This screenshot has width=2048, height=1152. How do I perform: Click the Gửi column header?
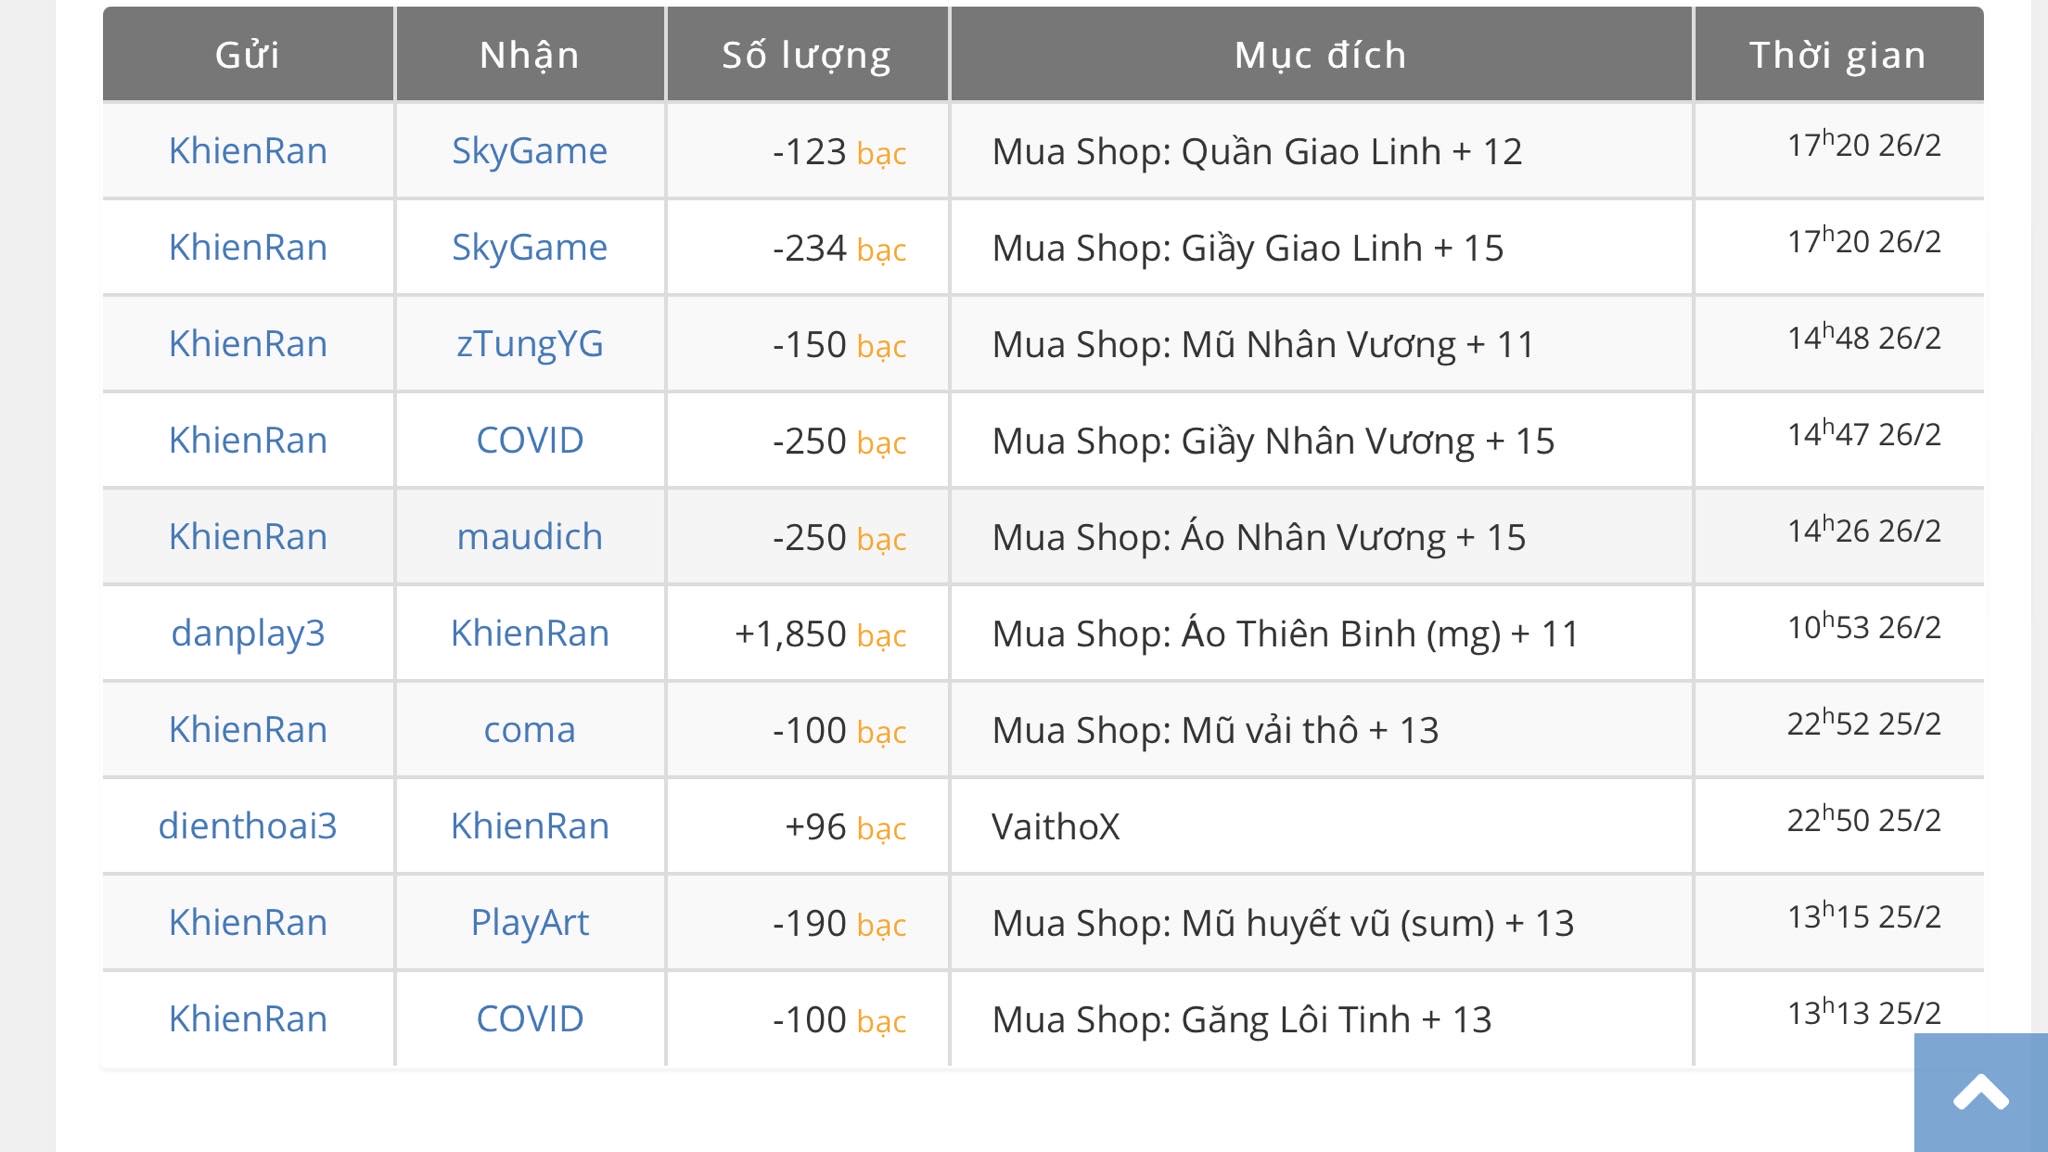248,55
